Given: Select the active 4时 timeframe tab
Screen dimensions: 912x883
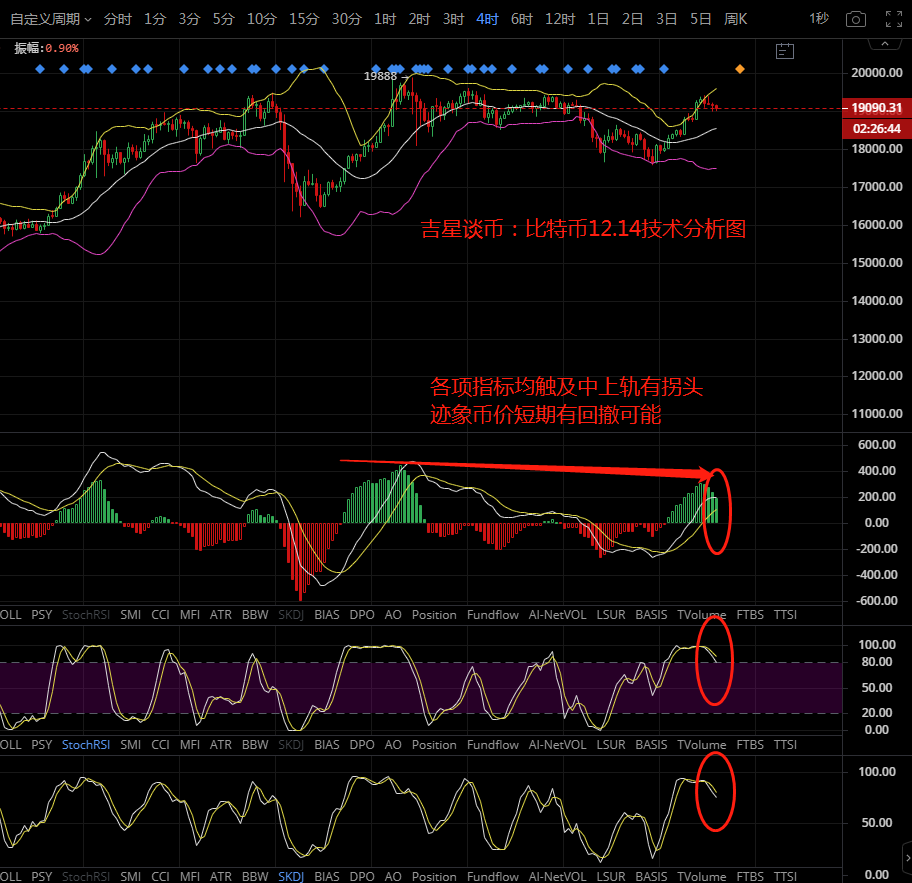Looking at the screenshot, I should coord(487,19).
